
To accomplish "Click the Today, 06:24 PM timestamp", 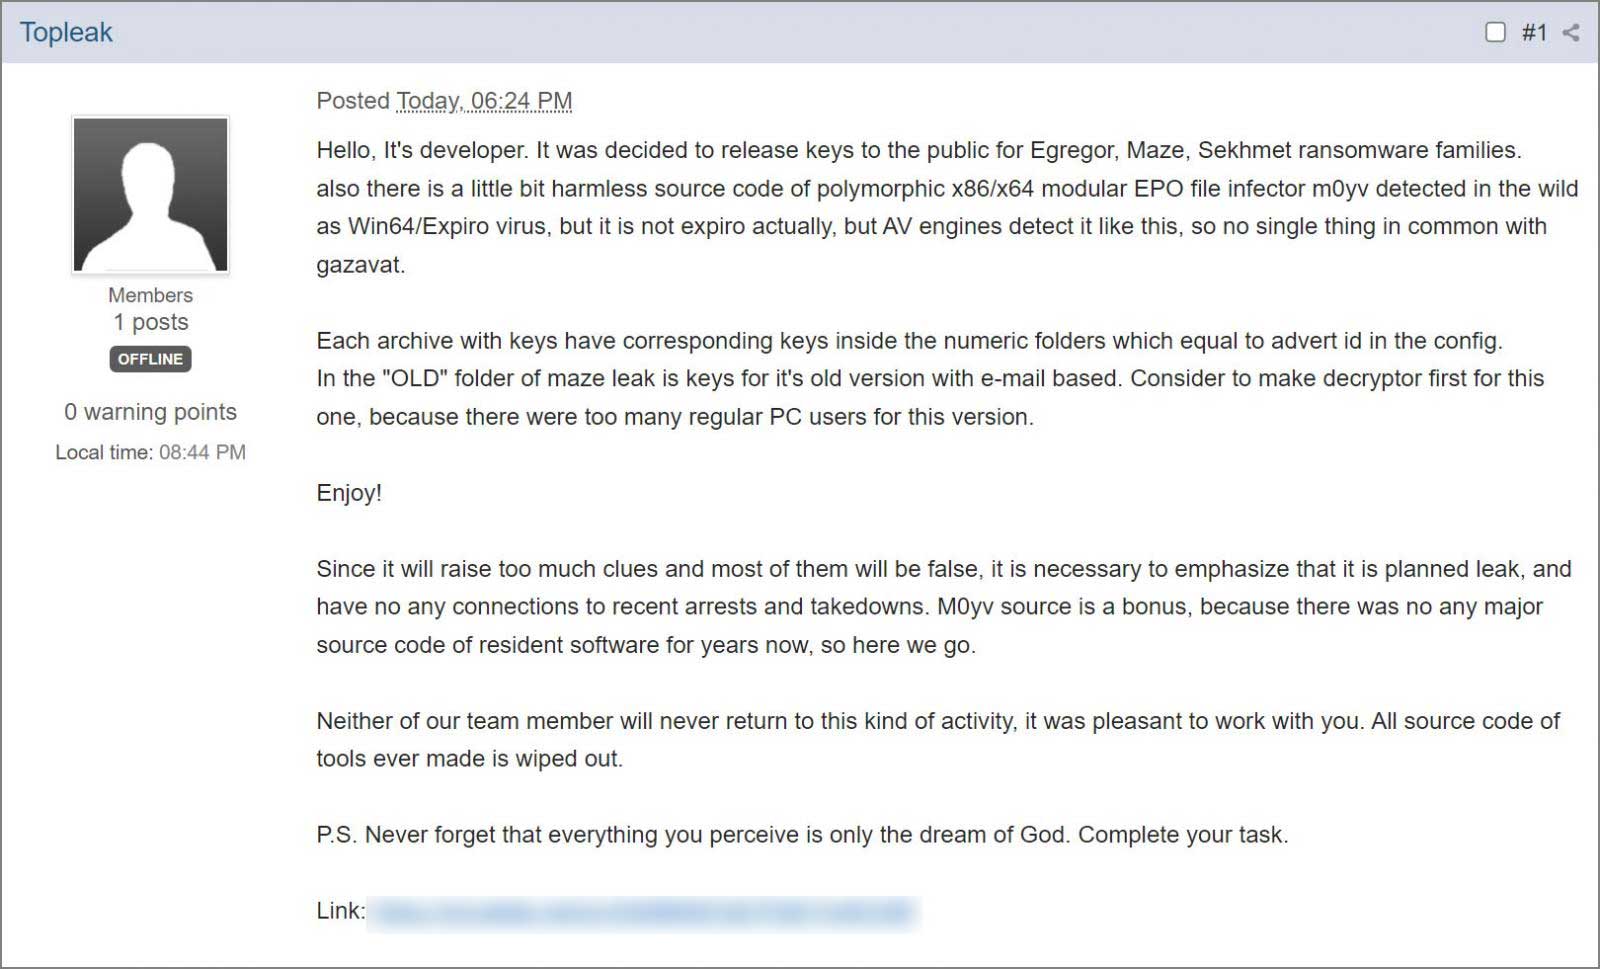I will (x=484, y=101).
